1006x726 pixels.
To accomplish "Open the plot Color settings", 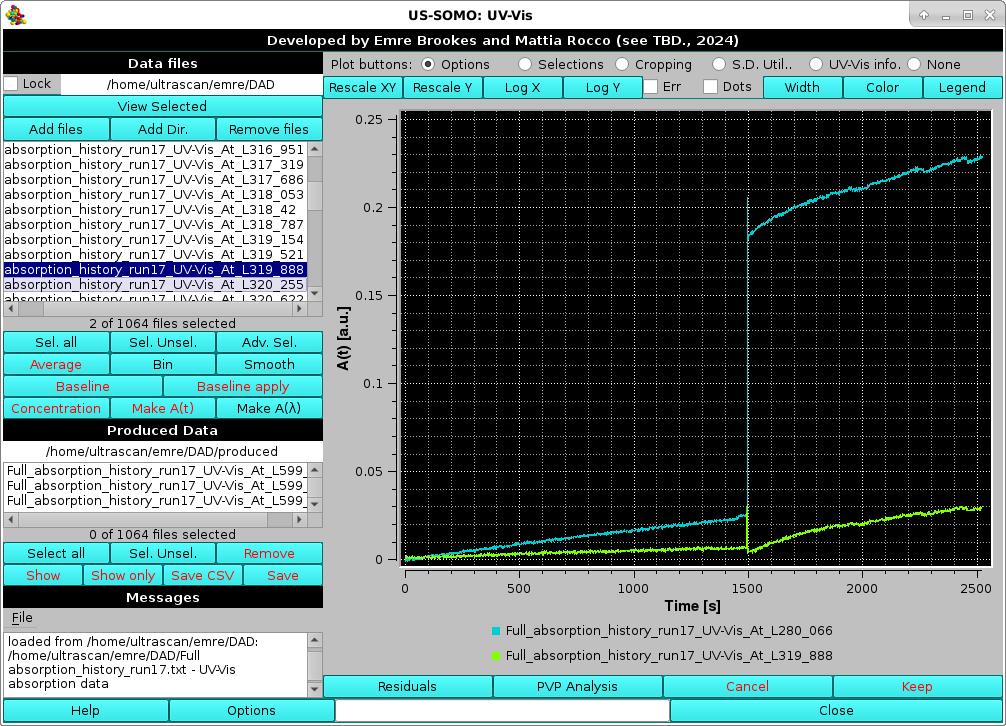I will tap(881, 87).
